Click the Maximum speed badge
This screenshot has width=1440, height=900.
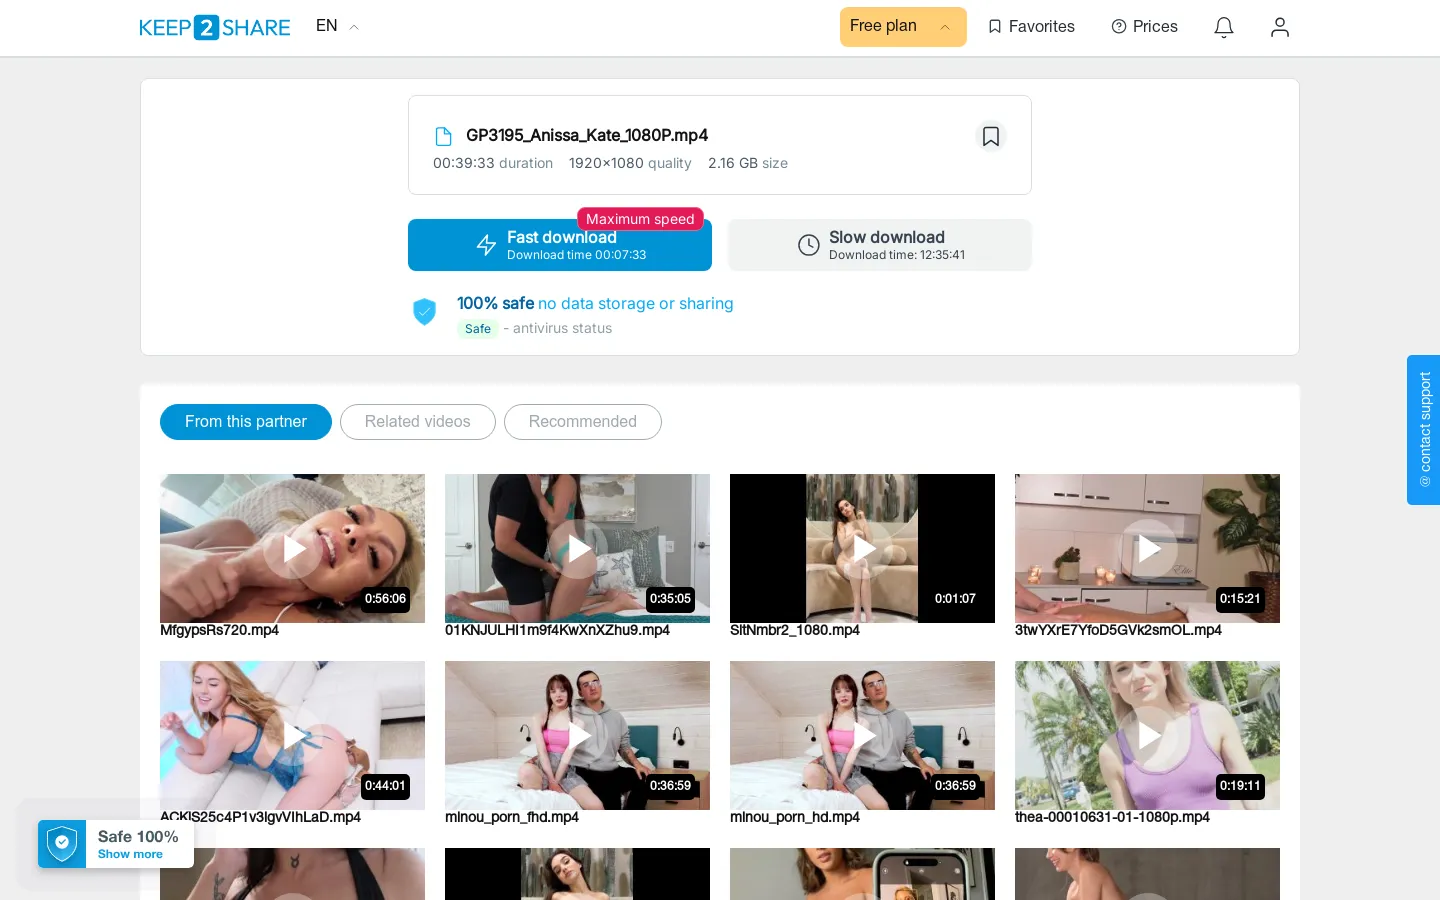(640, 219)
